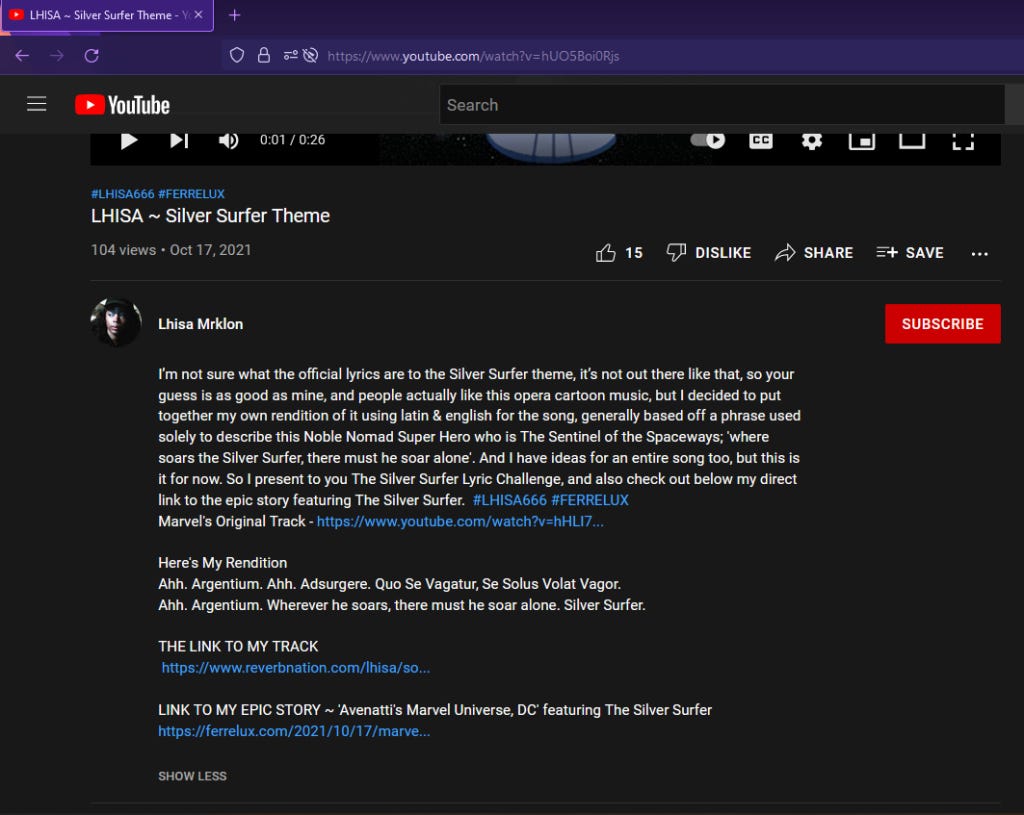Image resolution: width=1024 pixels, height=815 pixels.
Task: Click the 104 views Oct 17, 2021 text
Action: pyautogui.click(x=171, y=250)
